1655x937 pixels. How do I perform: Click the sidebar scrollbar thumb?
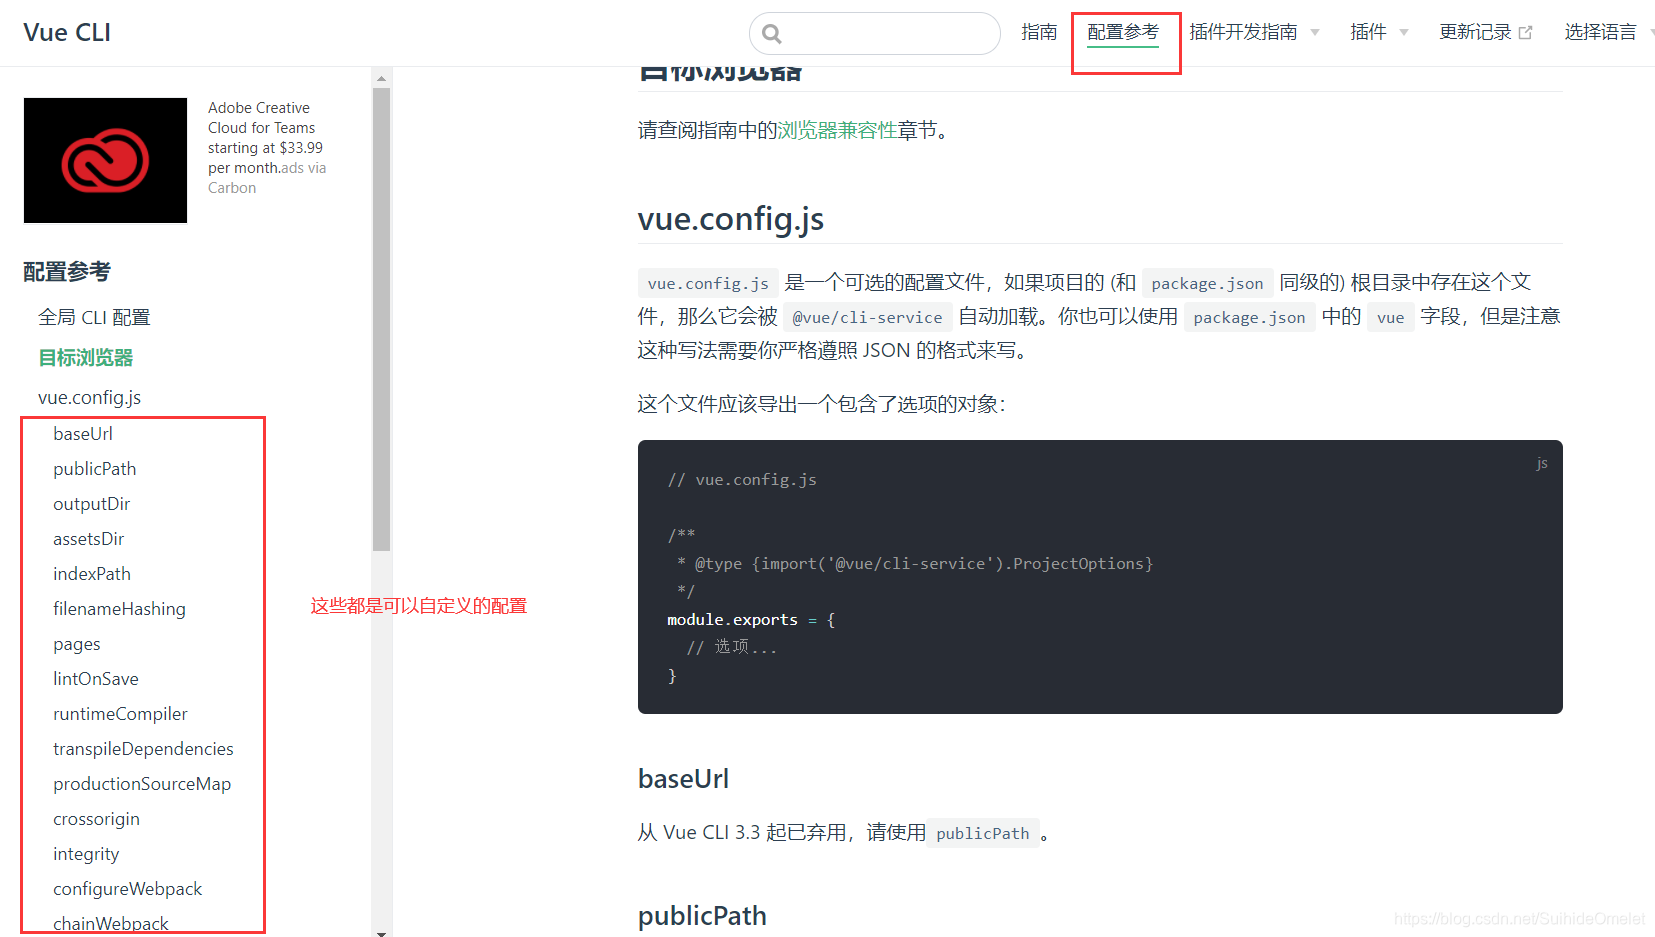[381, 319]
